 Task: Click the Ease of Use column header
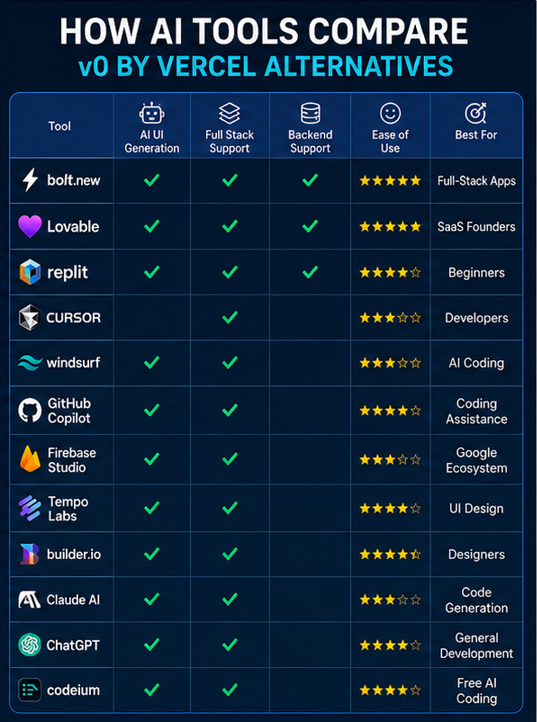pyautogui.click(x=390, y=126)
